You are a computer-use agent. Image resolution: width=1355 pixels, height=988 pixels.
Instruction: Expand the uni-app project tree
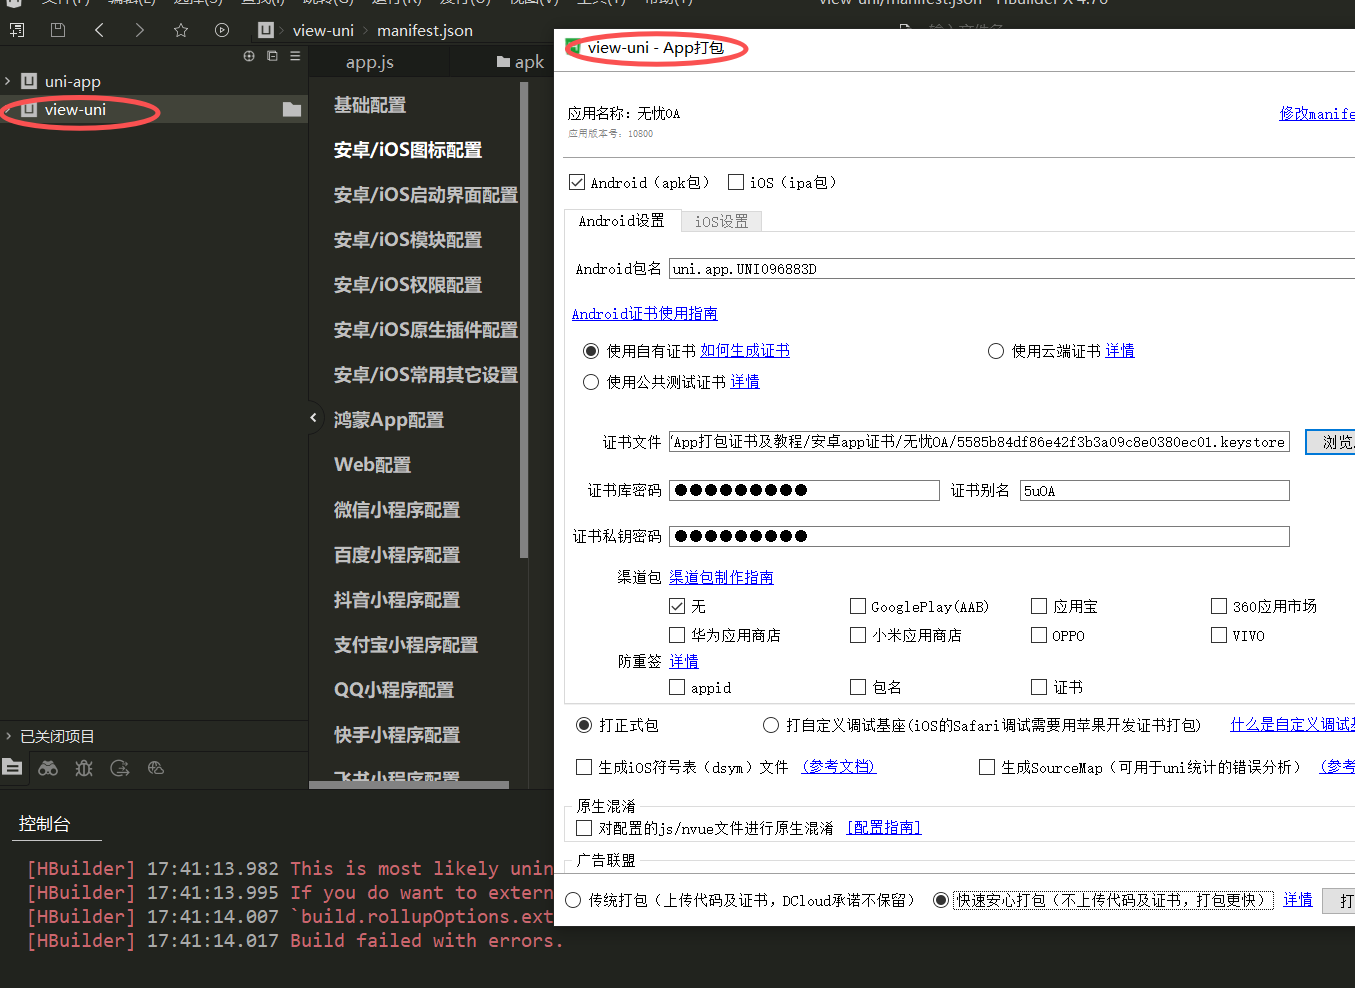(8, 81)
